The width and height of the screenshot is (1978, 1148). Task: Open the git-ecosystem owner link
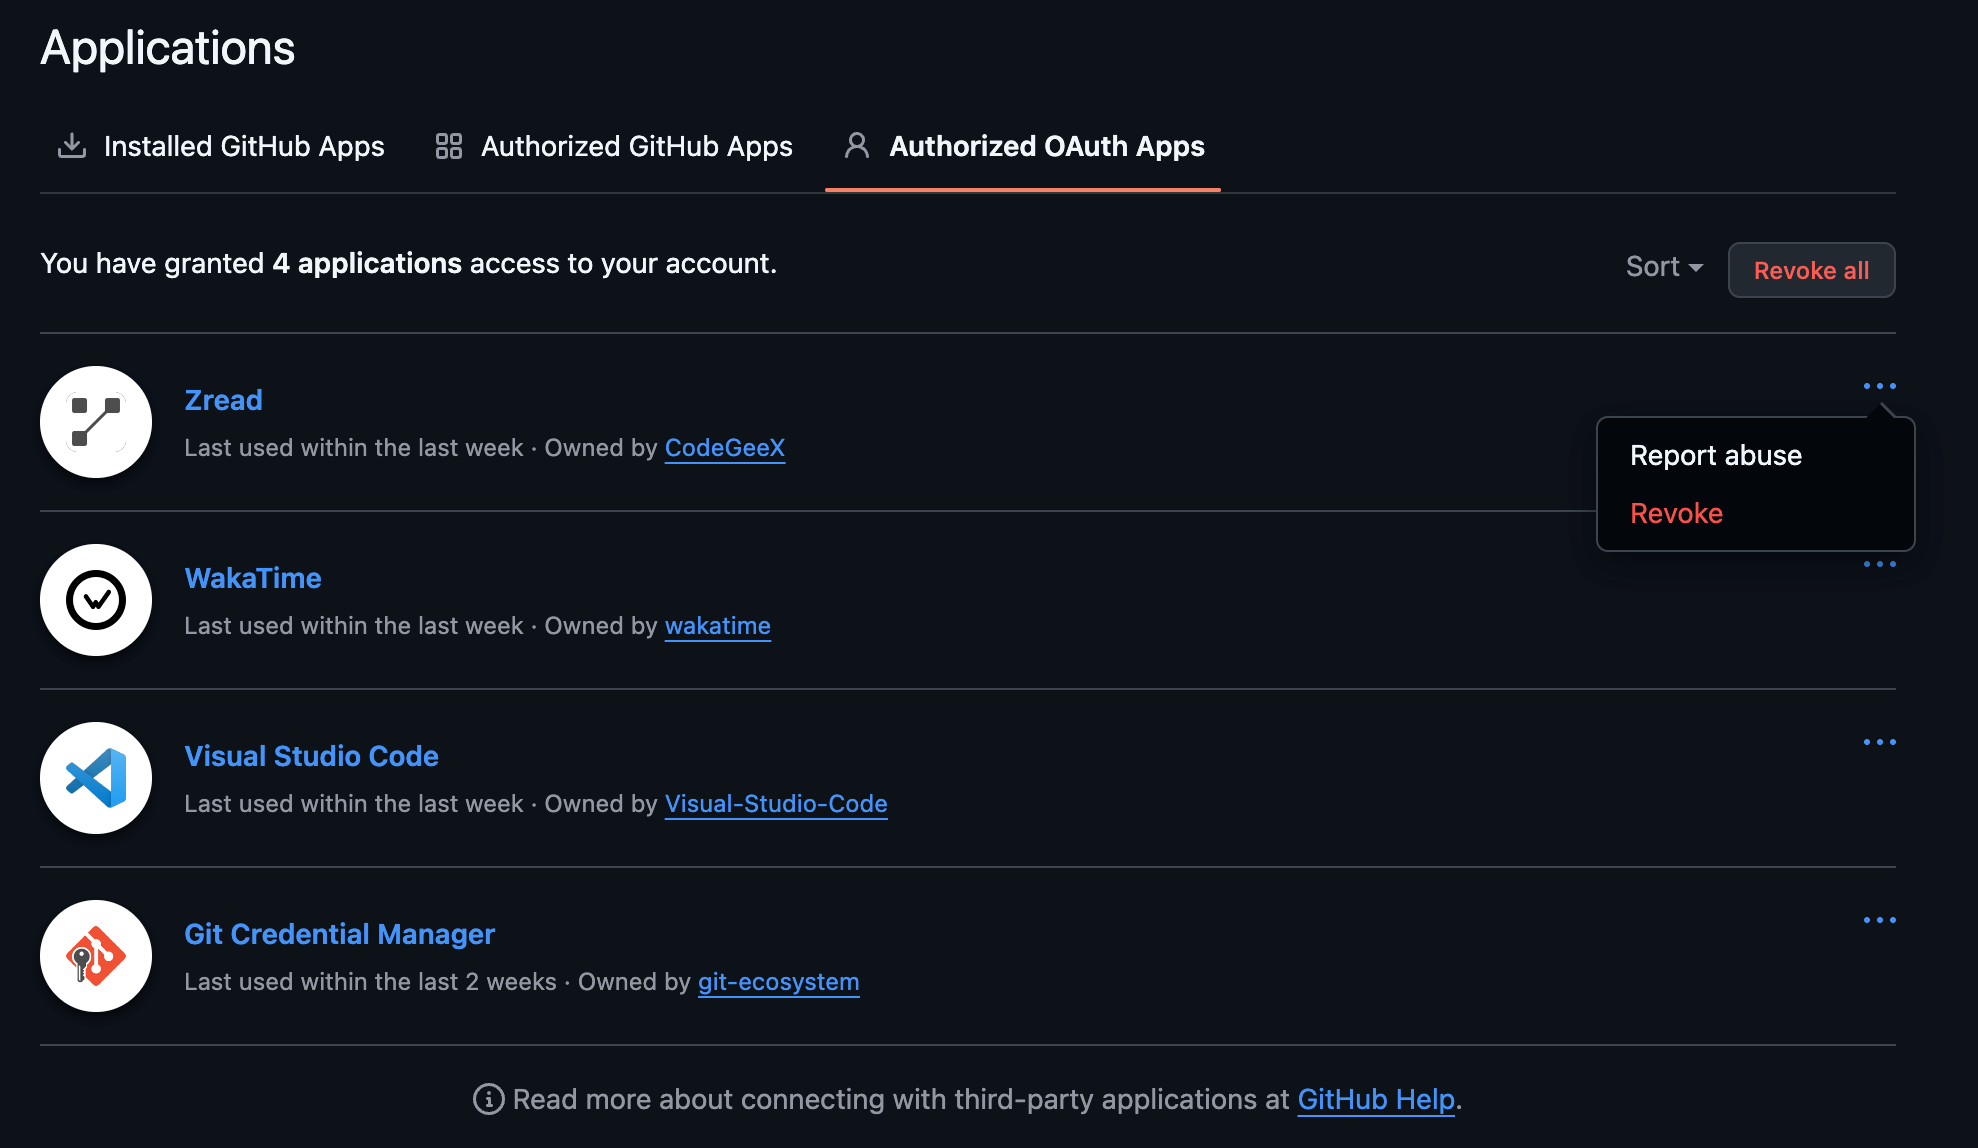(x=778, y=982)
